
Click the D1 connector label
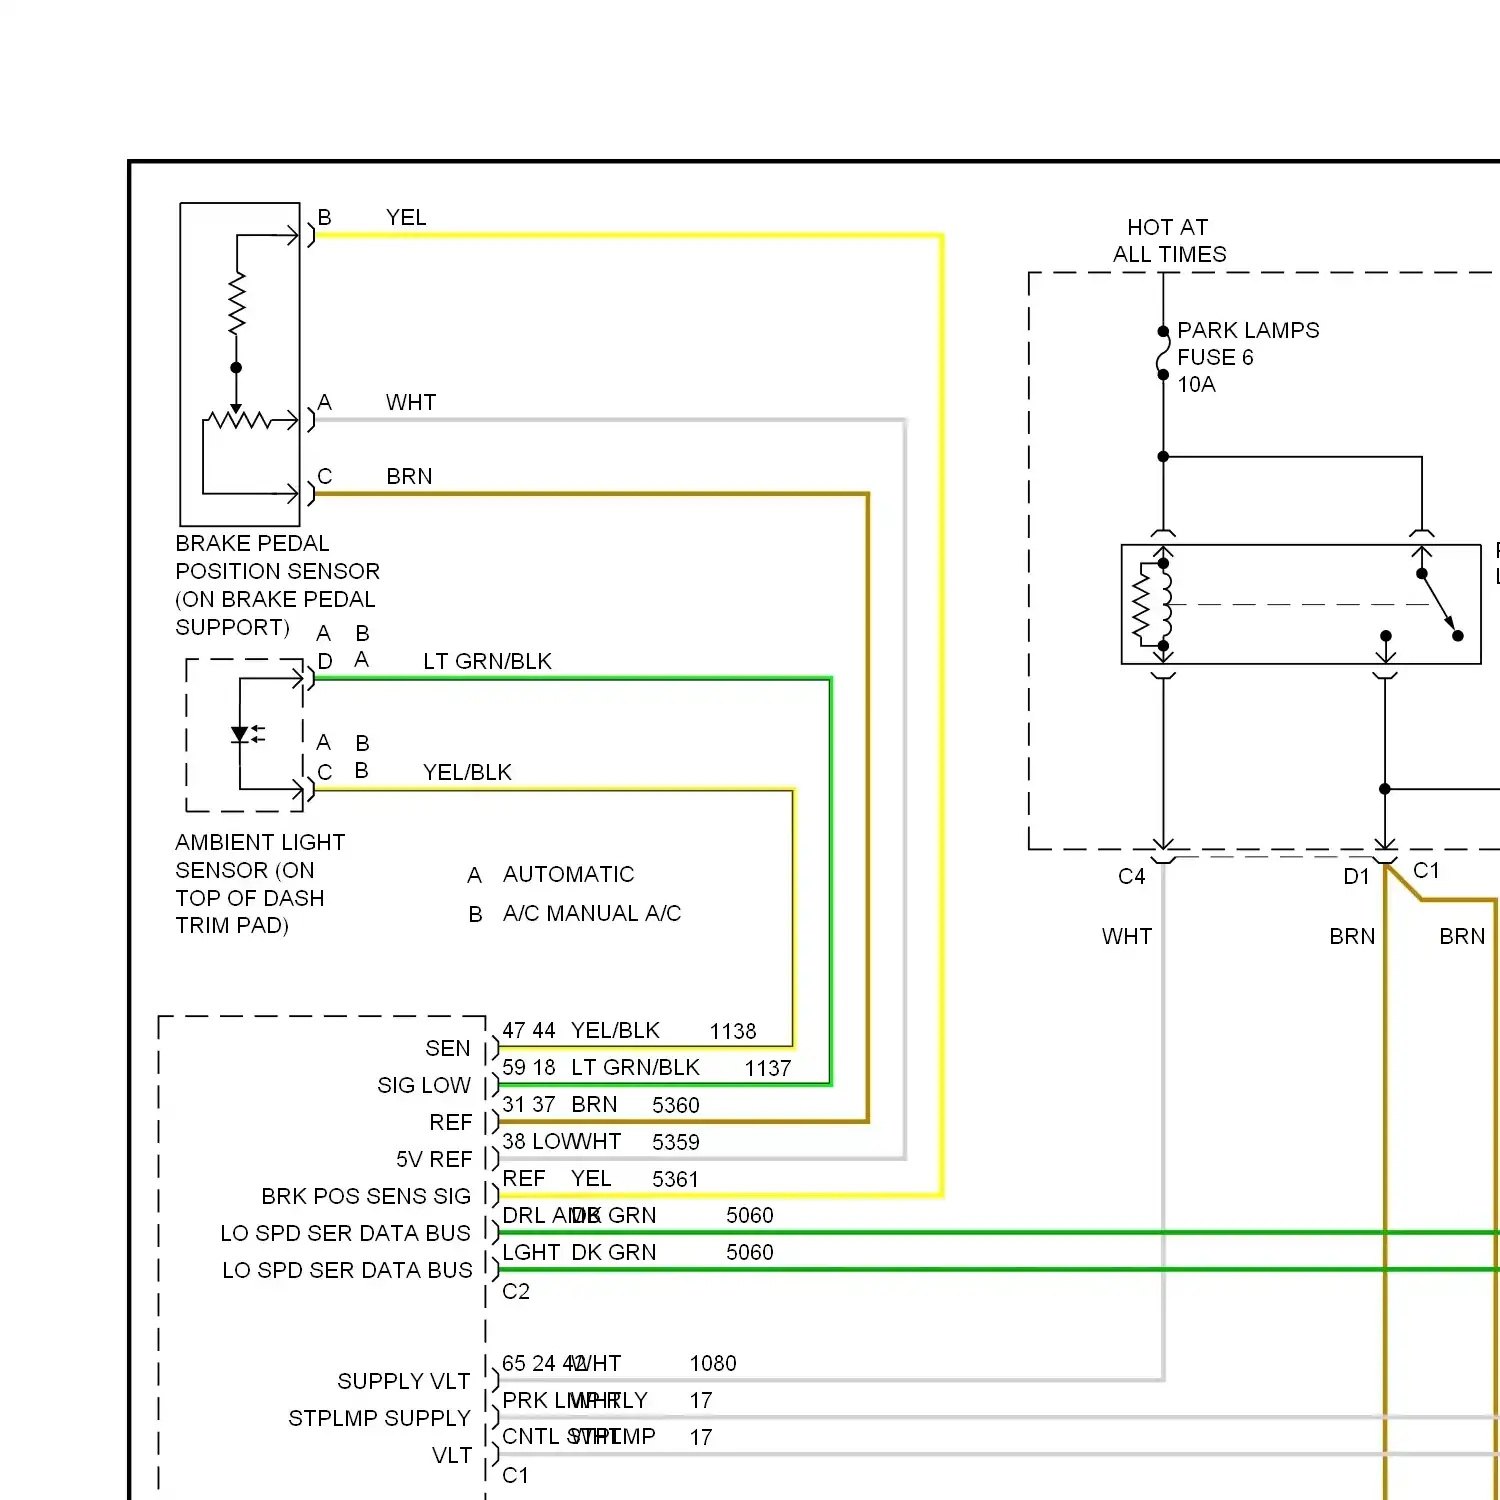(1356, 877)
